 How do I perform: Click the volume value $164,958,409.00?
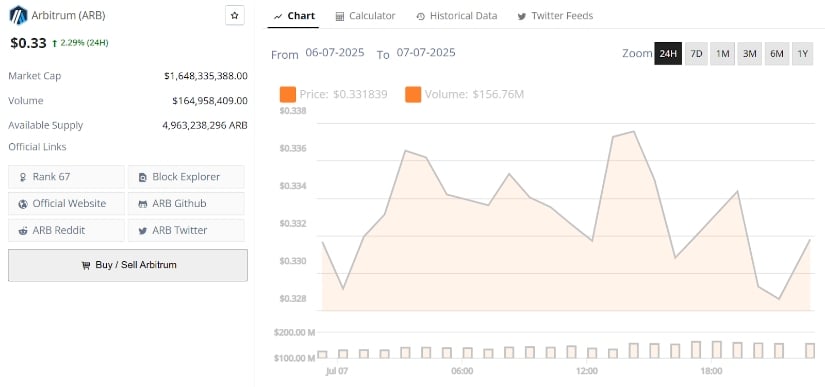pos(210,101)
